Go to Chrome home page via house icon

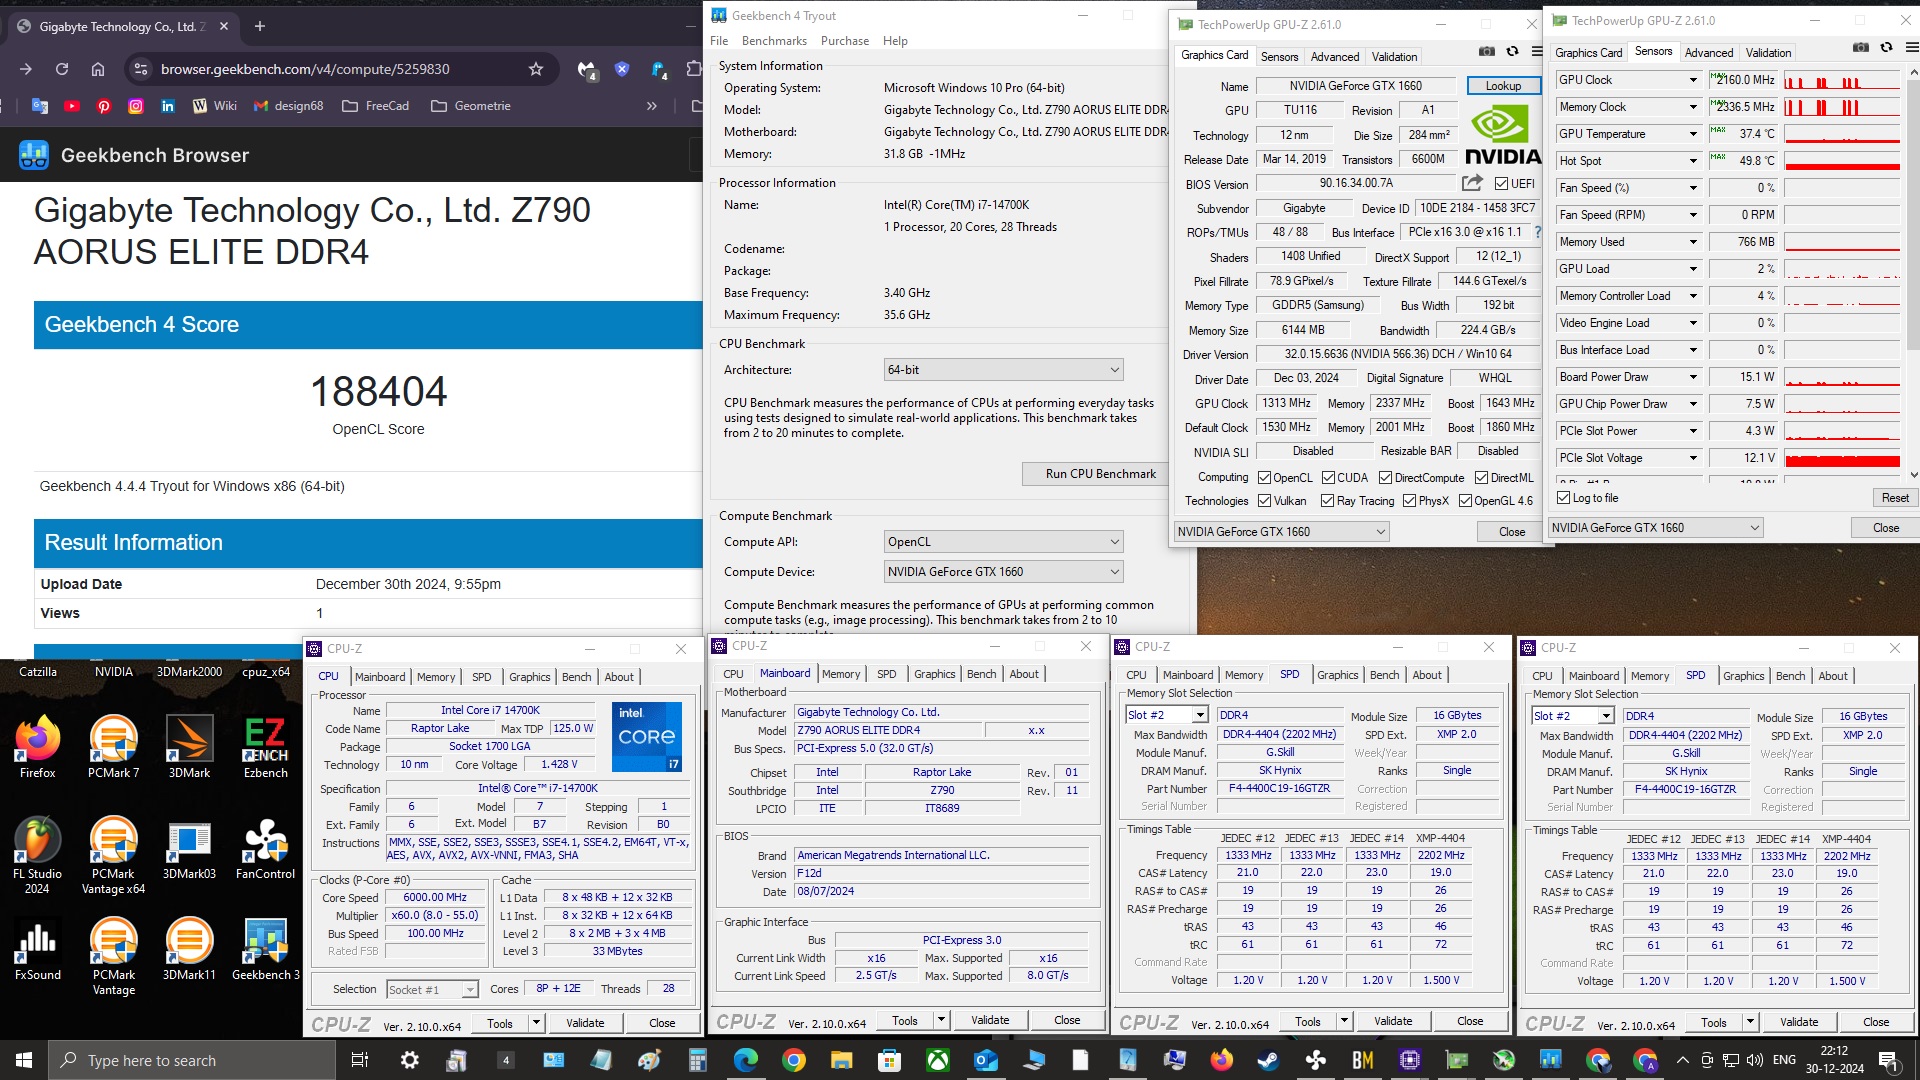[x=98, y=69]
